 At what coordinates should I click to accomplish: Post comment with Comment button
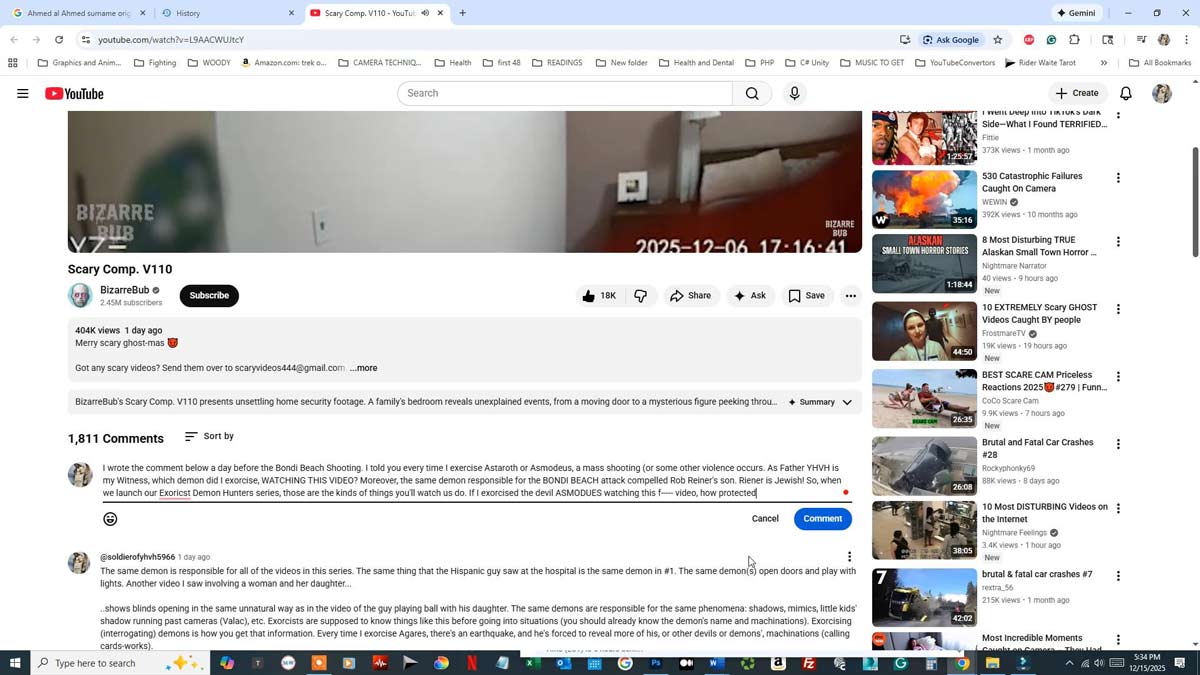pyautogui.click(x=822, y=519)
